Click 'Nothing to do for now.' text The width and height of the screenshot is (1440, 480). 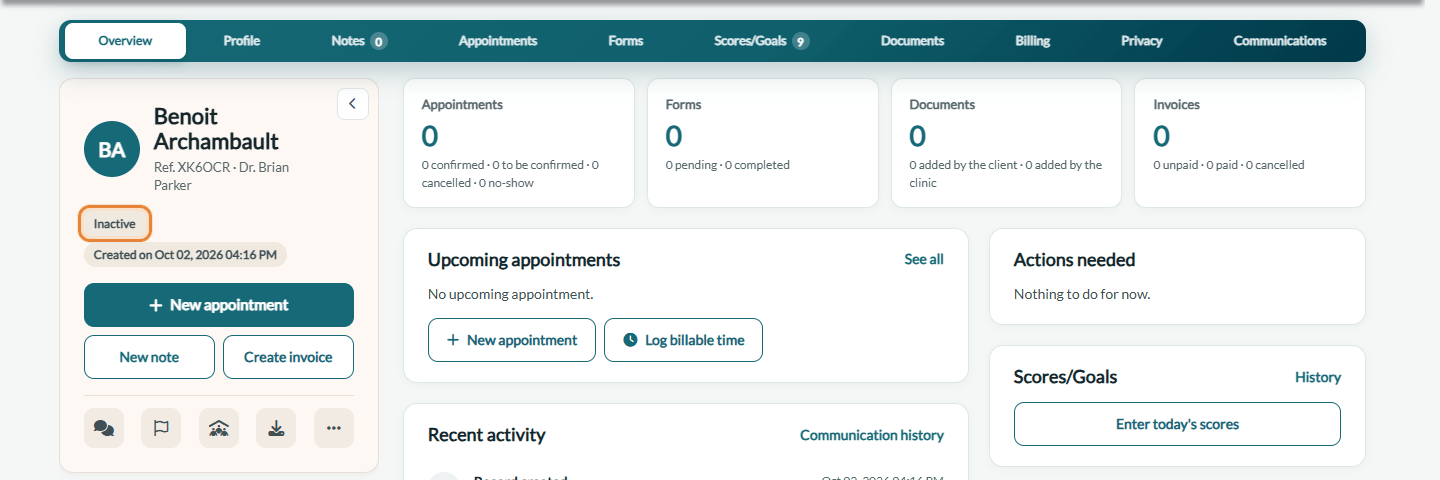tap(1082, 294)
